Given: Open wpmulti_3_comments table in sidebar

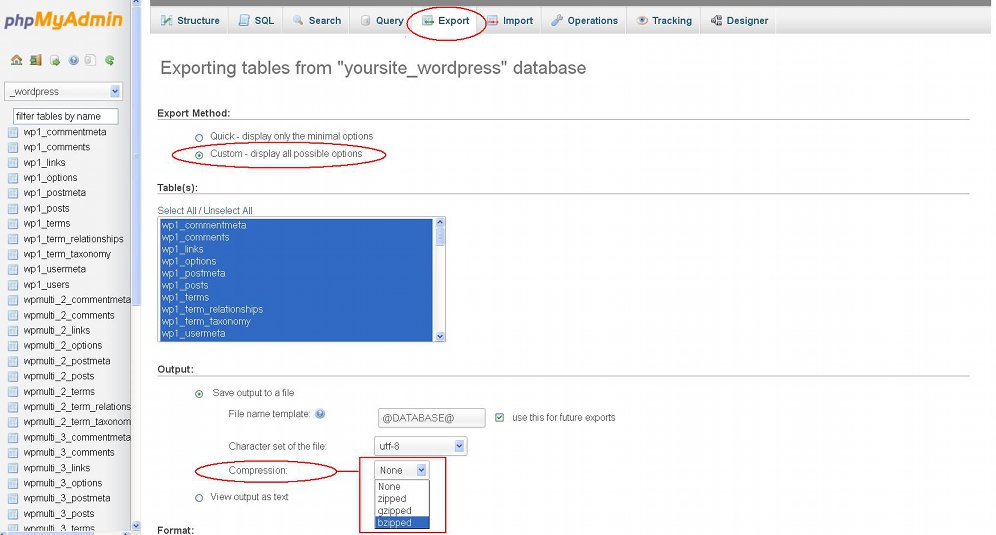Looking at the screenshot, I should pyautogui.click(x=69, y=452).
